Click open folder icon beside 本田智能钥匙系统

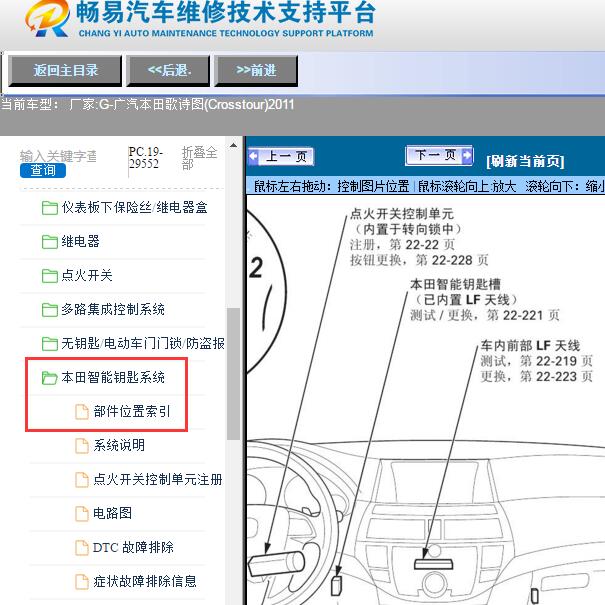[x=49, y=377]
